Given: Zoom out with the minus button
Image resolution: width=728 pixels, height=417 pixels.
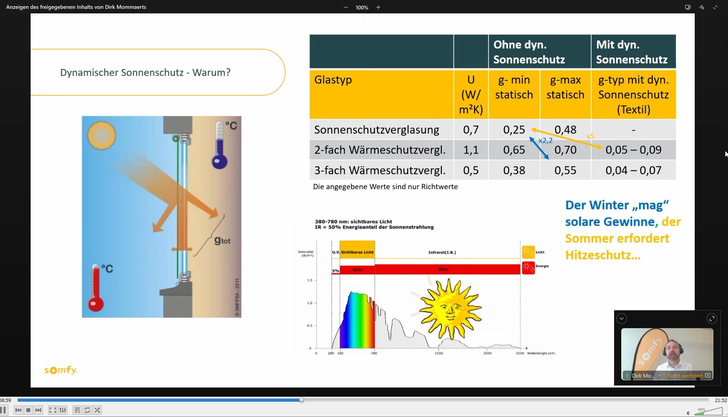Looking at the screenshot, I should coord(346,7).
